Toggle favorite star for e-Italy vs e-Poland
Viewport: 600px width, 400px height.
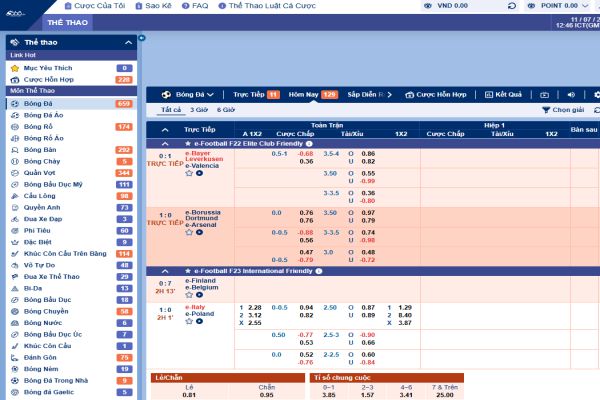pos(188,323)
